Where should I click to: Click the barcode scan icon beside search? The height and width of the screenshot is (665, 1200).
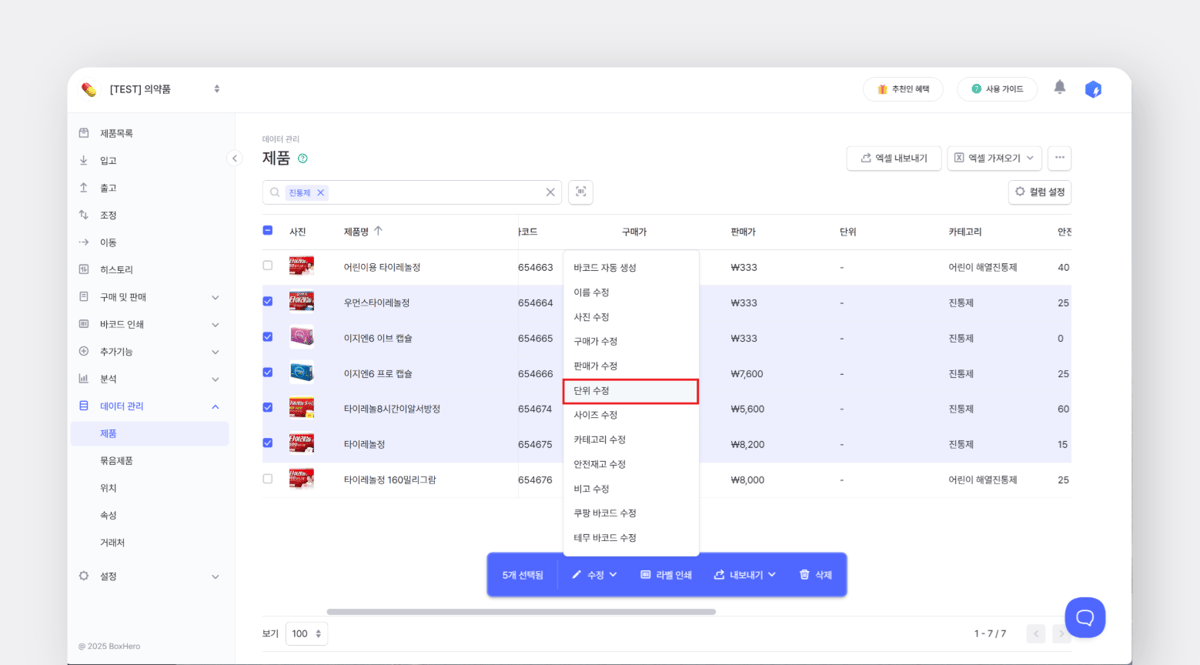tap(581, 192)
